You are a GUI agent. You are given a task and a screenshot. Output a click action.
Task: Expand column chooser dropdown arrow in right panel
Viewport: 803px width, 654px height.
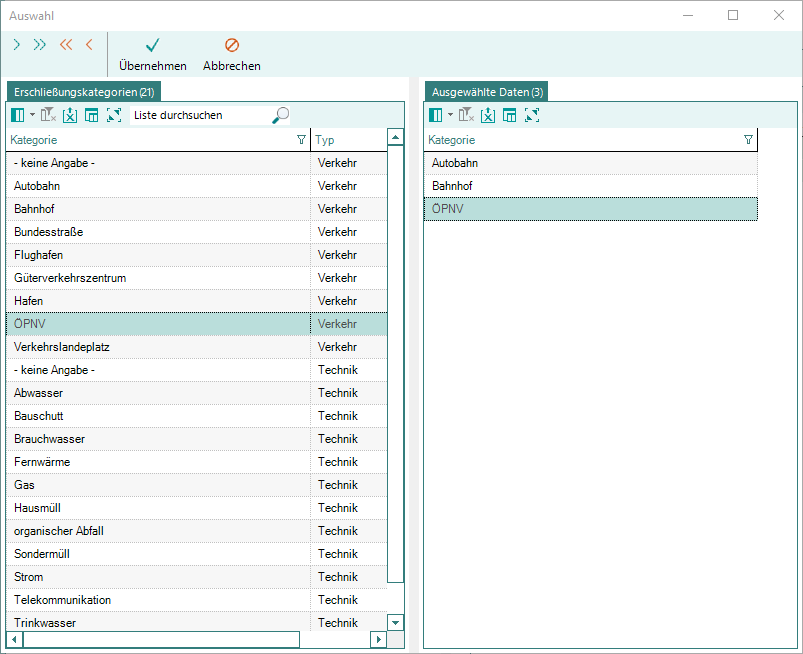tap(450, 115)
